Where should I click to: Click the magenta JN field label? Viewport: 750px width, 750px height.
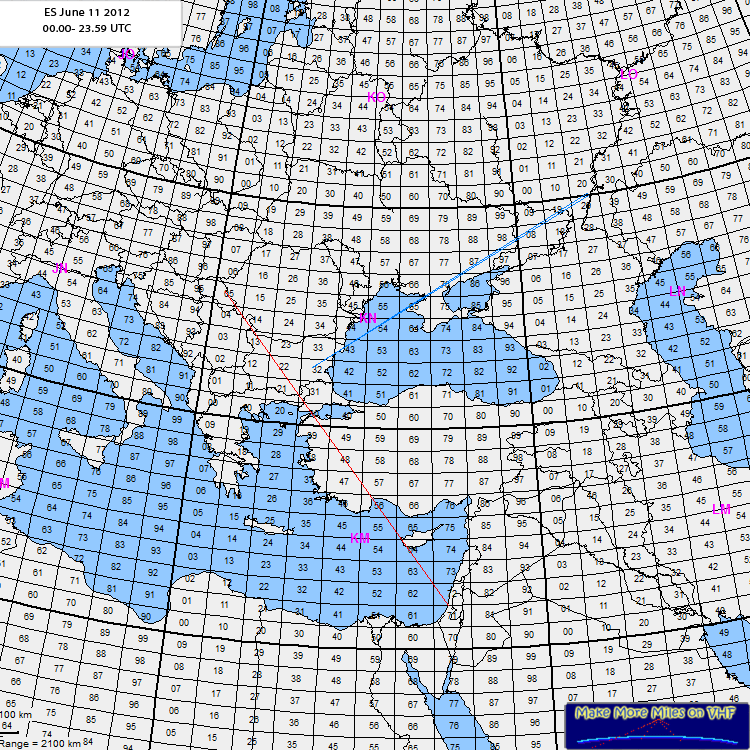[x=60, y=268]
